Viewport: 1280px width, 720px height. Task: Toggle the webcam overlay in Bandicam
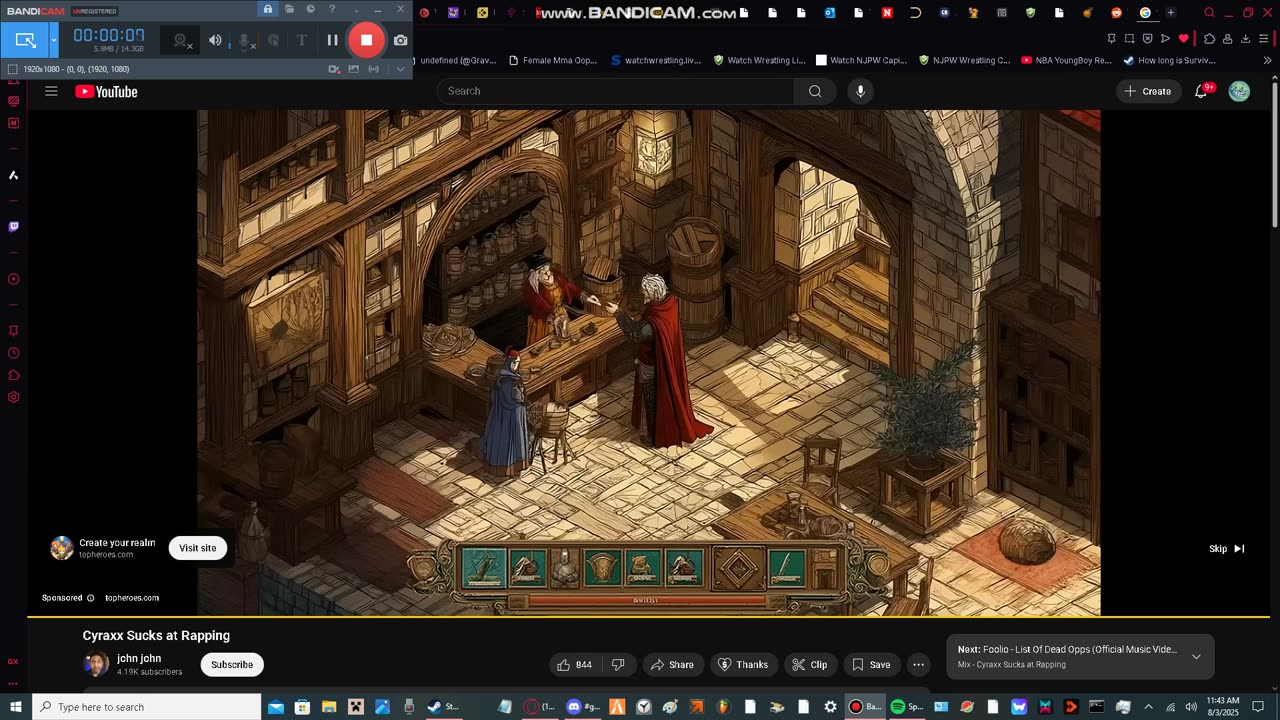[181, 41]
